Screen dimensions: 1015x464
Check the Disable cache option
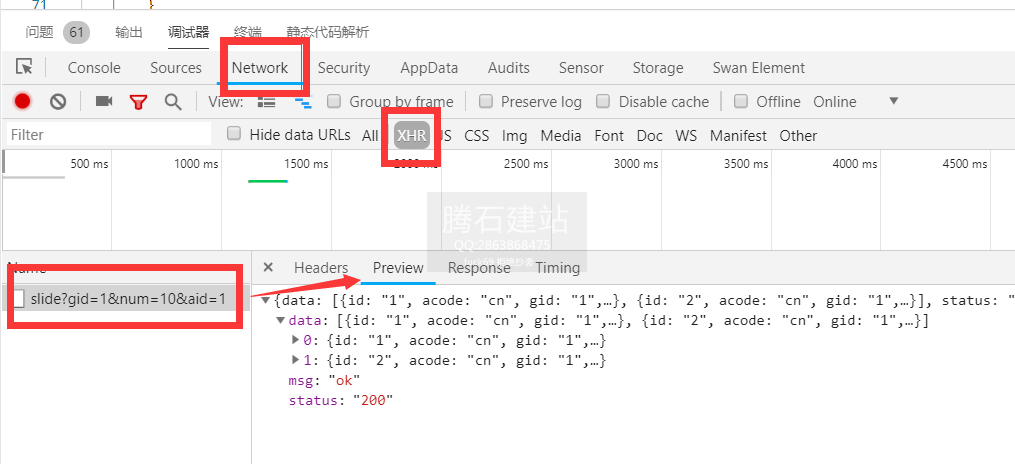[603, 101]
